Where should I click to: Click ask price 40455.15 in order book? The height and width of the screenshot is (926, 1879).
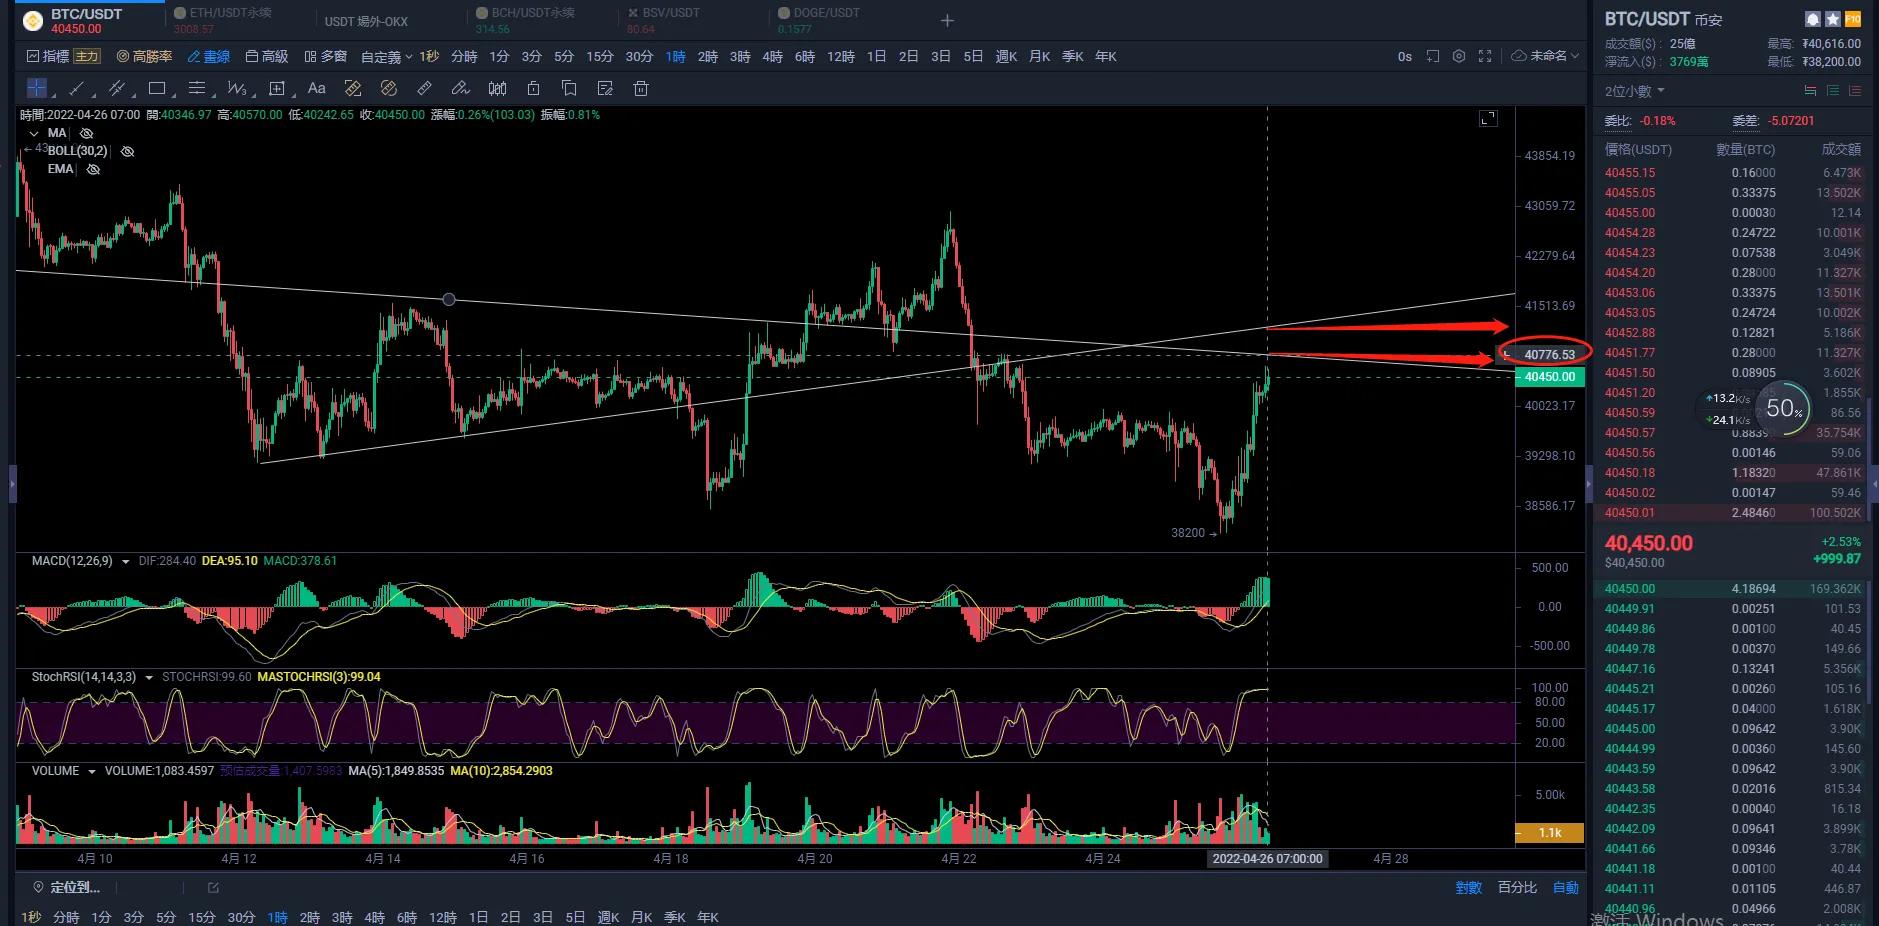(x=1630, y=173)
